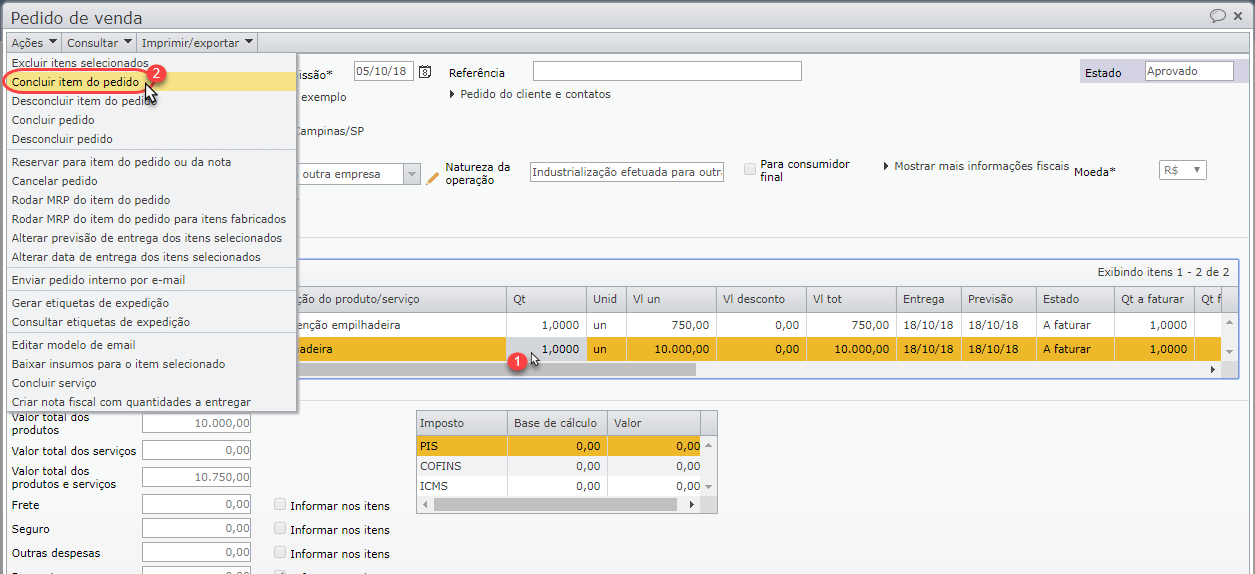Choose Baixar insumos para o item selecionado
This screenshot has width=1255, height=574.
click(x=119, y=364)
